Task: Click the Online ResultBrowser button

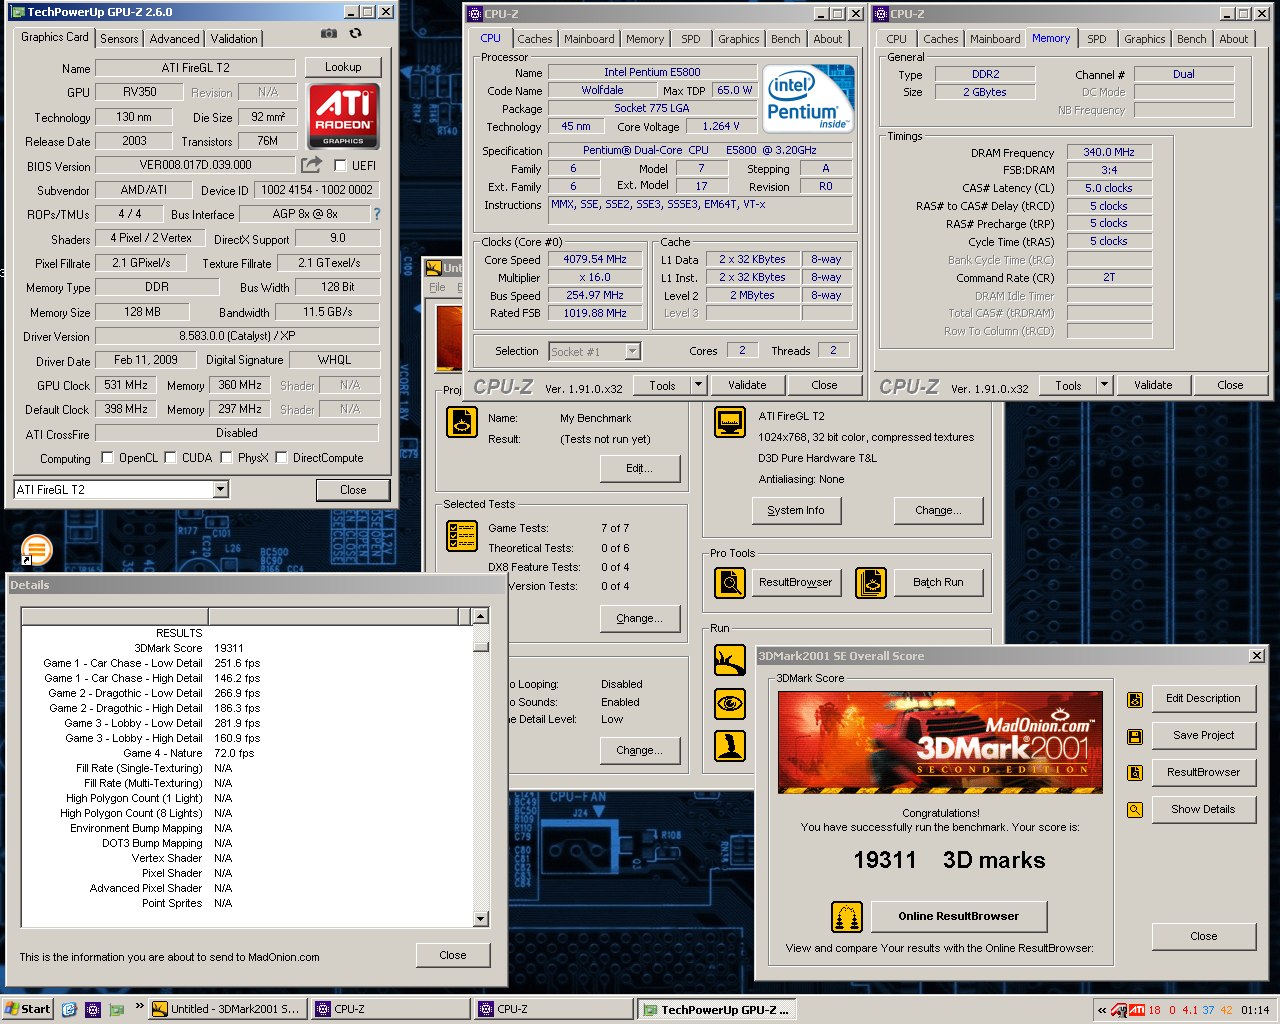Action: point(958,916)
